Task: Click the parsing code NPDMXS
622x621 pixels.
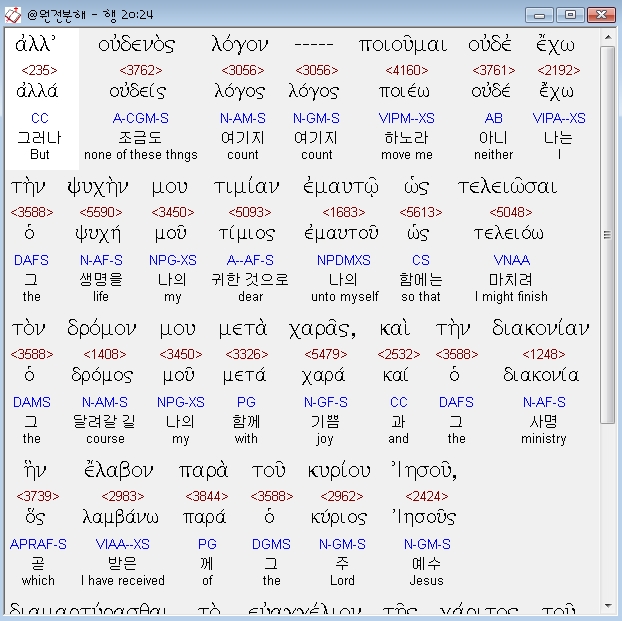Action: pos(344,260)
